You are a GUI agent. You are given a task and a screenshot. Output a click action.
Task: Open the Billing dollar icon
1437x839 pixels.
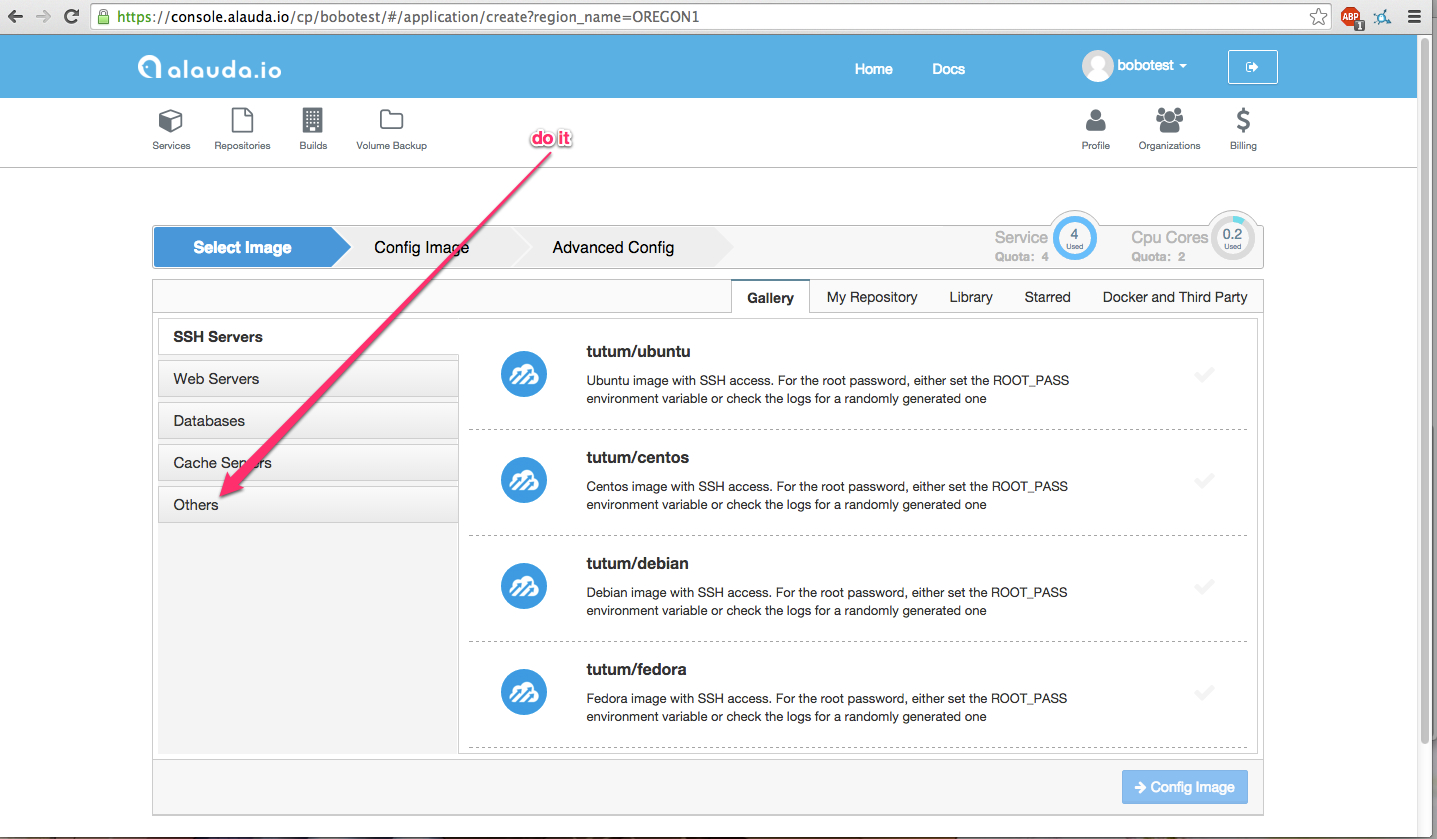1243,121
